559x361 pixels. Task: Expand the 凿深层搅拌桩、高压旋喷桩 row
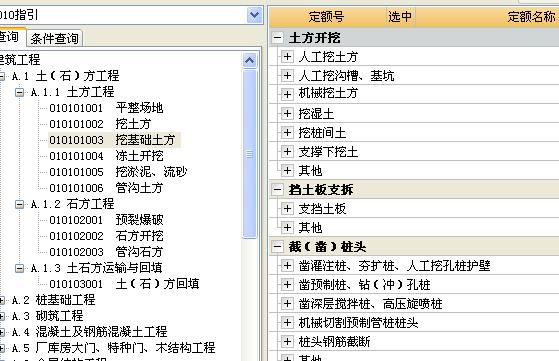coord(287,304)
